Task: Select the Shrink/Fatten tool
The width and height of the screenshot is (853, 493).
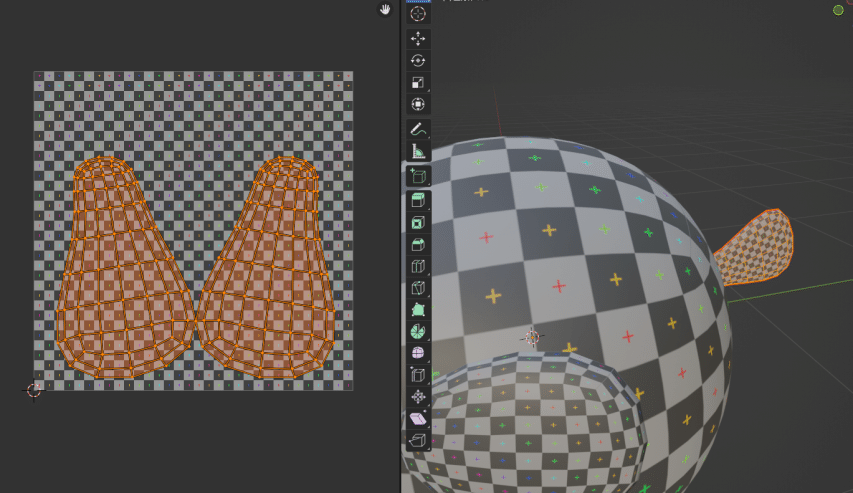Action: 418,397
